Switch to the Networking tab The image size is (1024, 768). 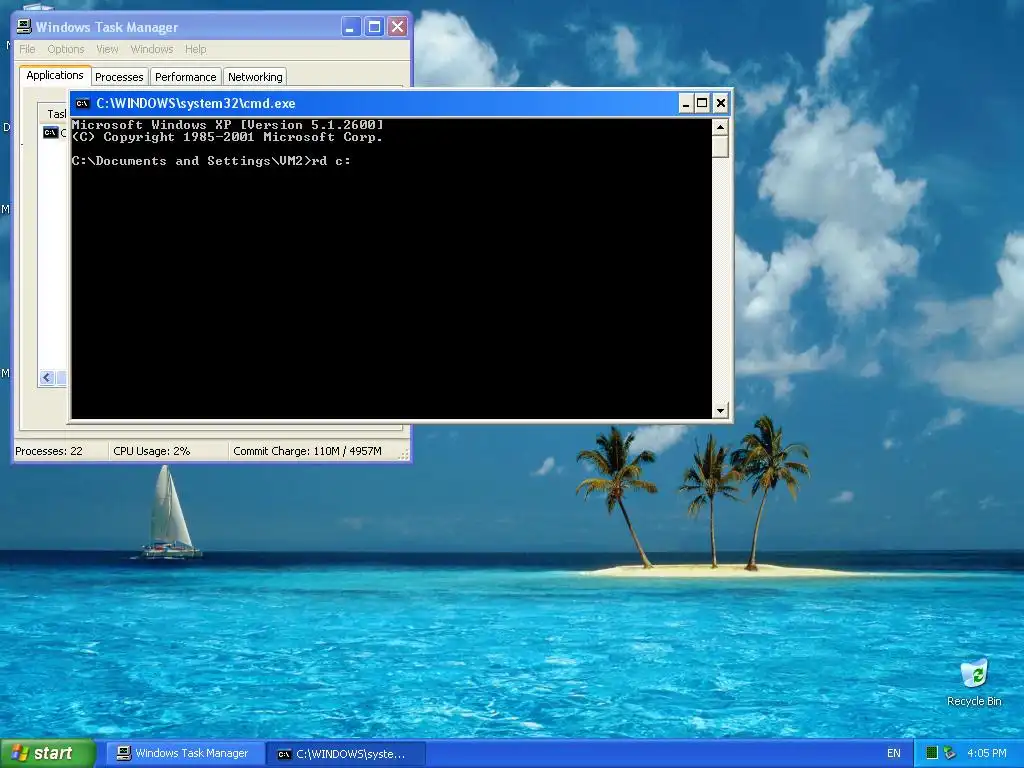click(x=255, y=77)
